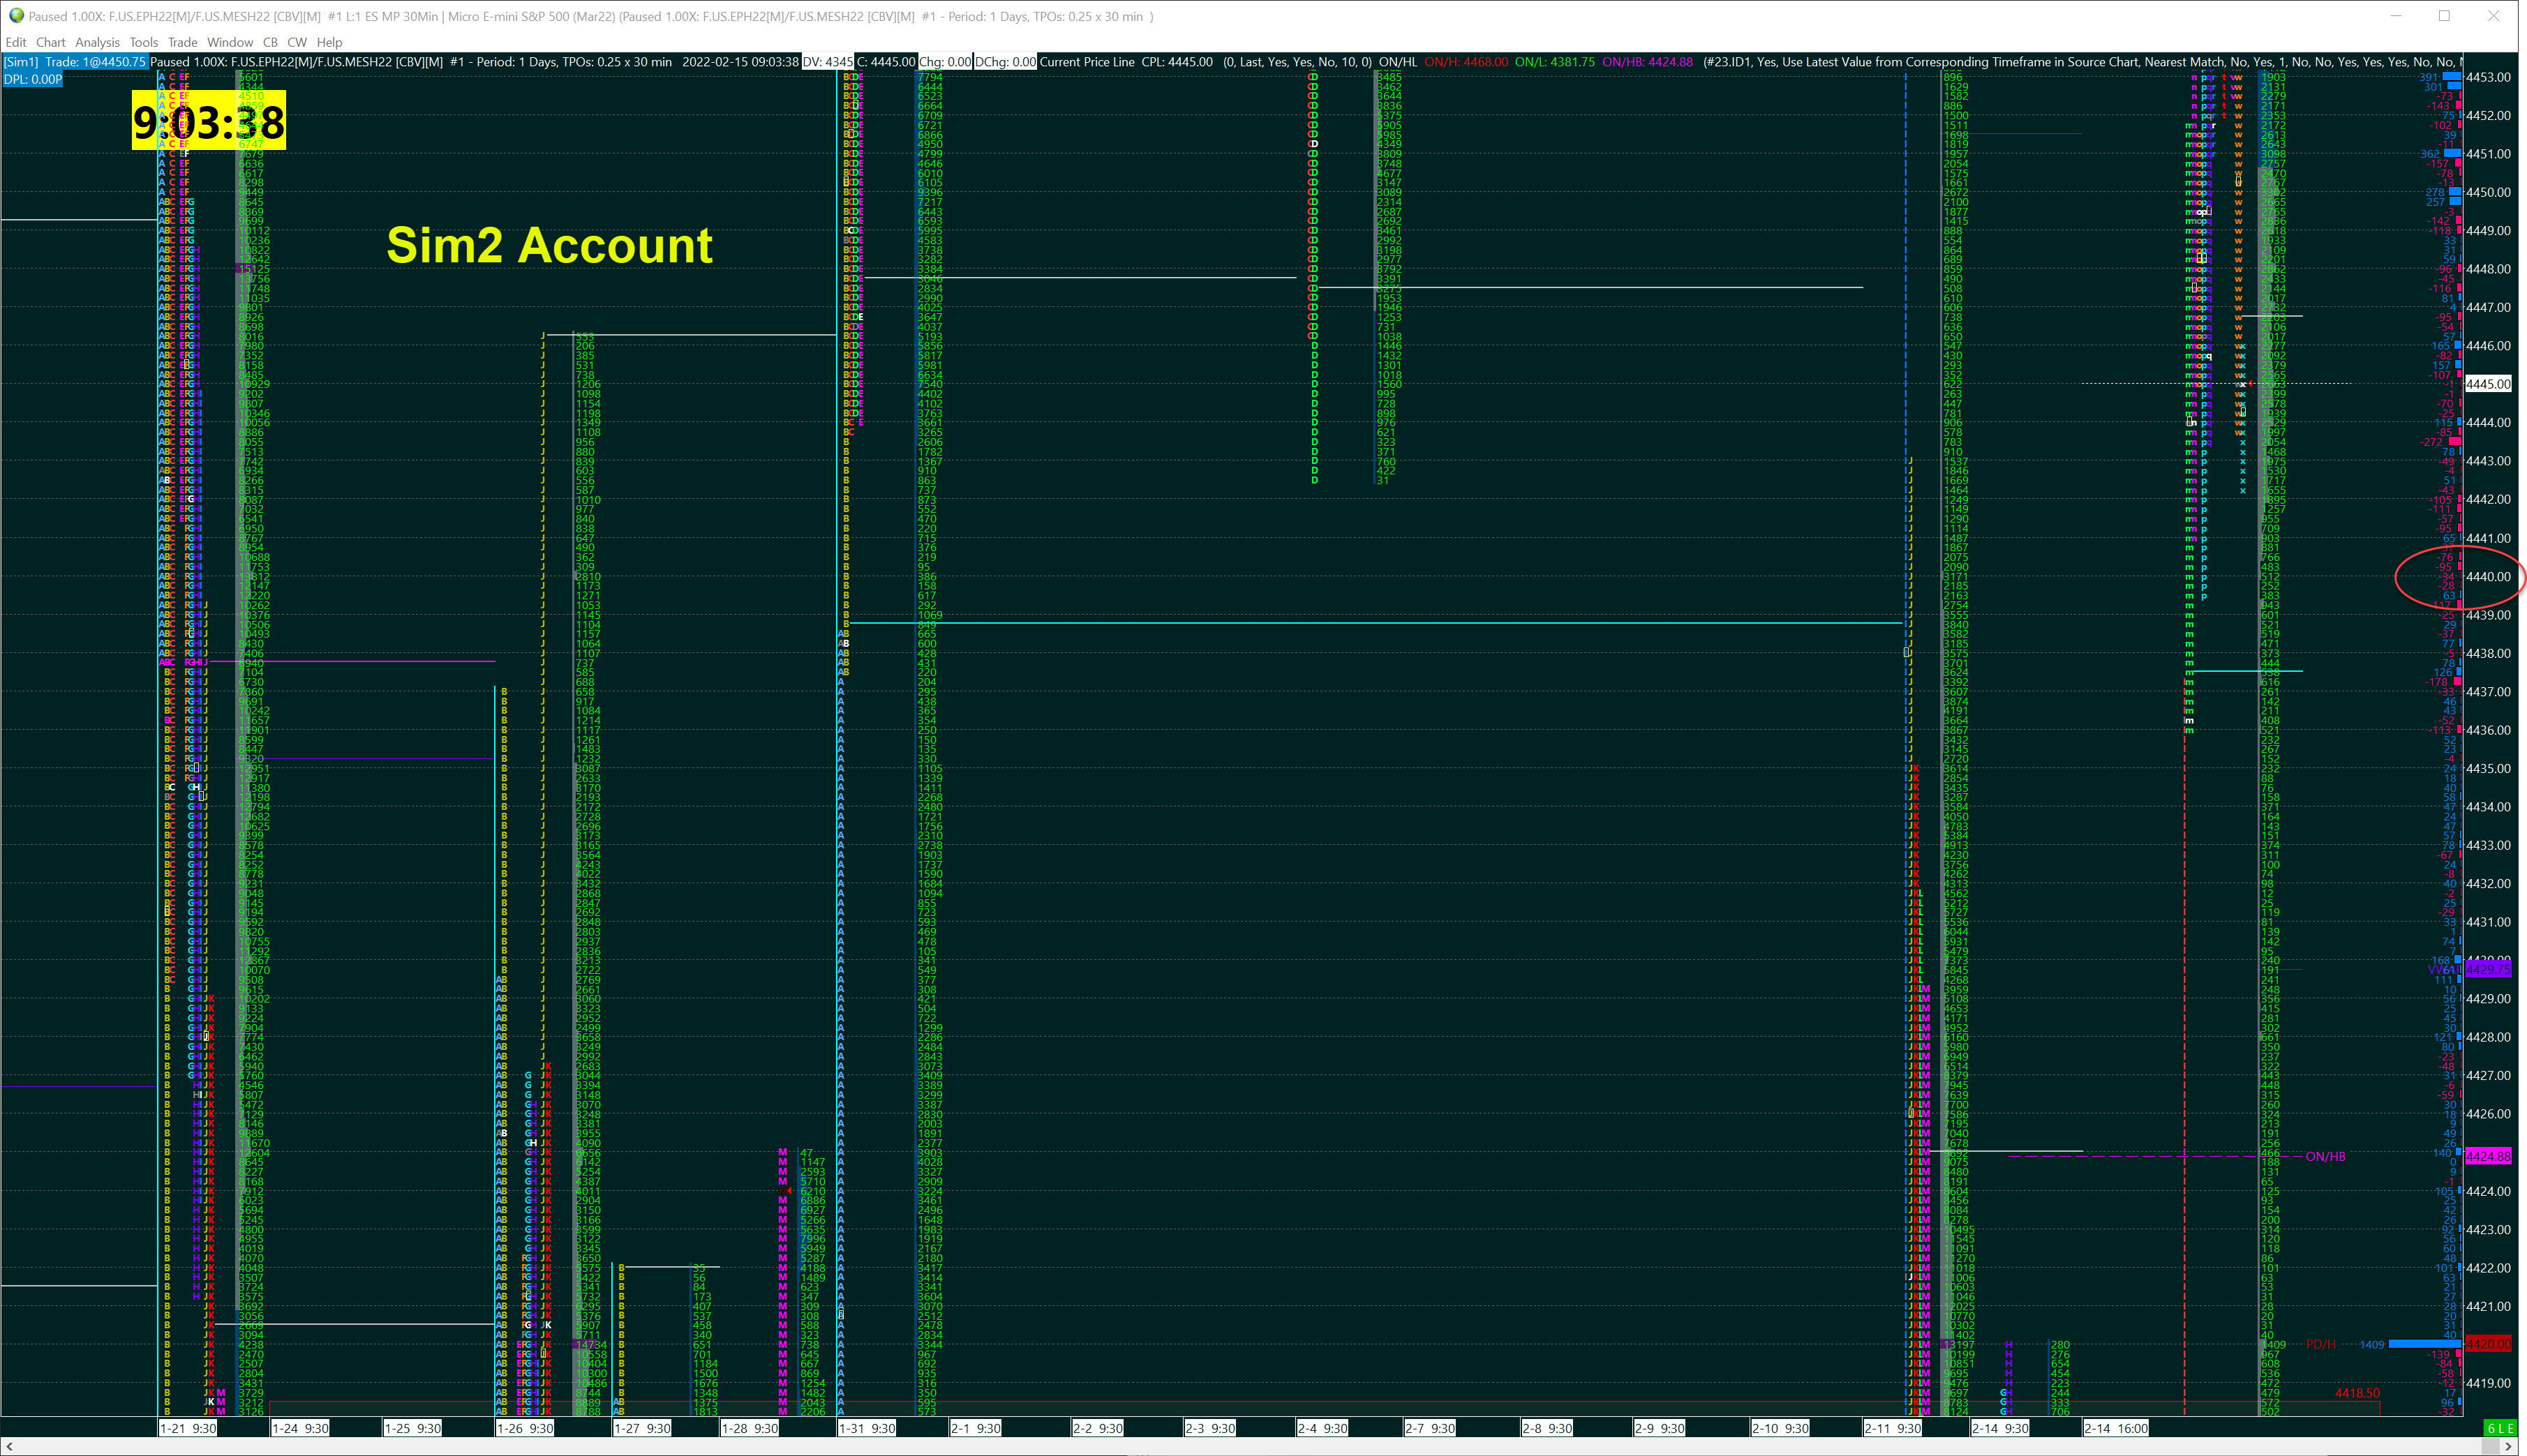This screenshot has height=1456, width=2527.
Task: Click the yellow 9:03:38 clock display
Action: [208, 121]
